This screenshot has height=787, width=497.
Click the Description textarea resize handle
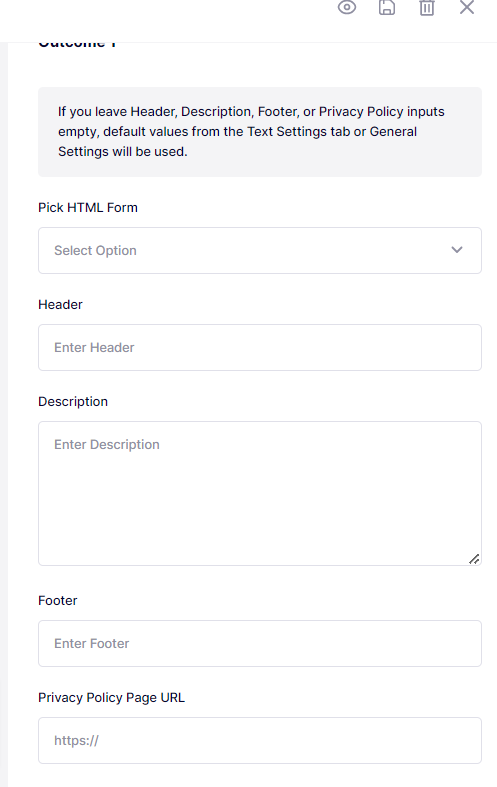pos(474,559)
